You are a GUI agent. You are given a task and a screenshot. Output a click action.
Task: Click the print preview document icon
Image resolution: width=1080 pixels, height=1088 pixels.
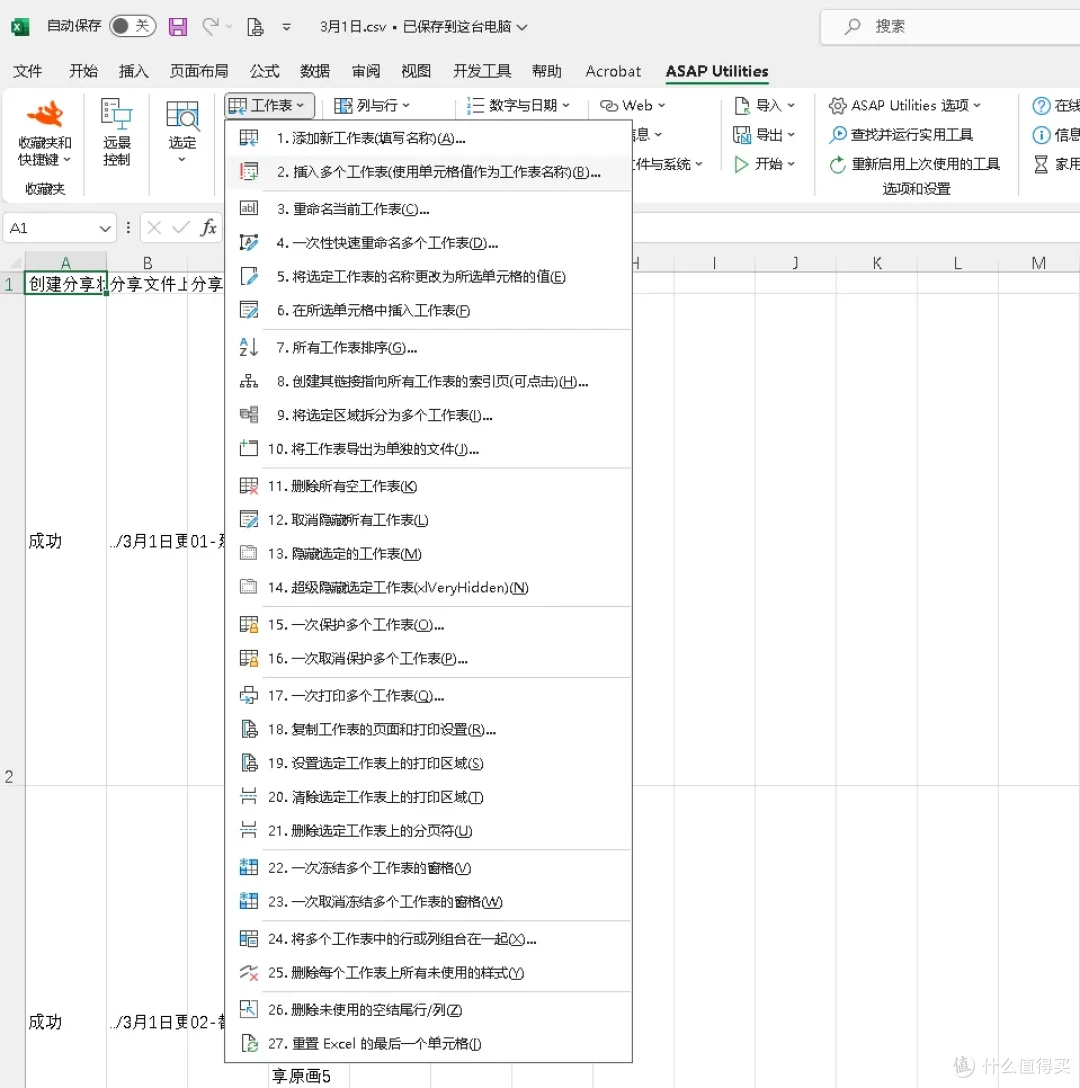click(x=255, y=26)
